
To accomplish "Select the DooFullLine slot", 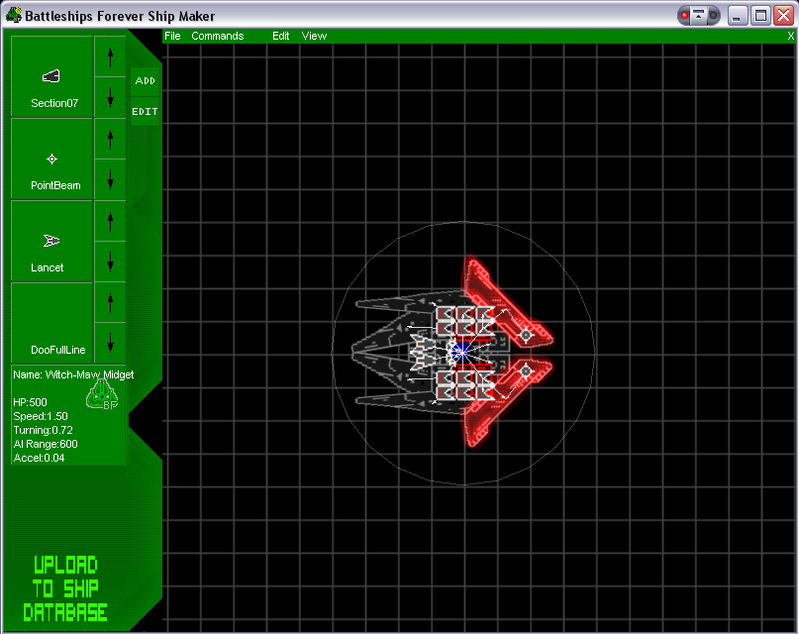I will tap(52, 323).
